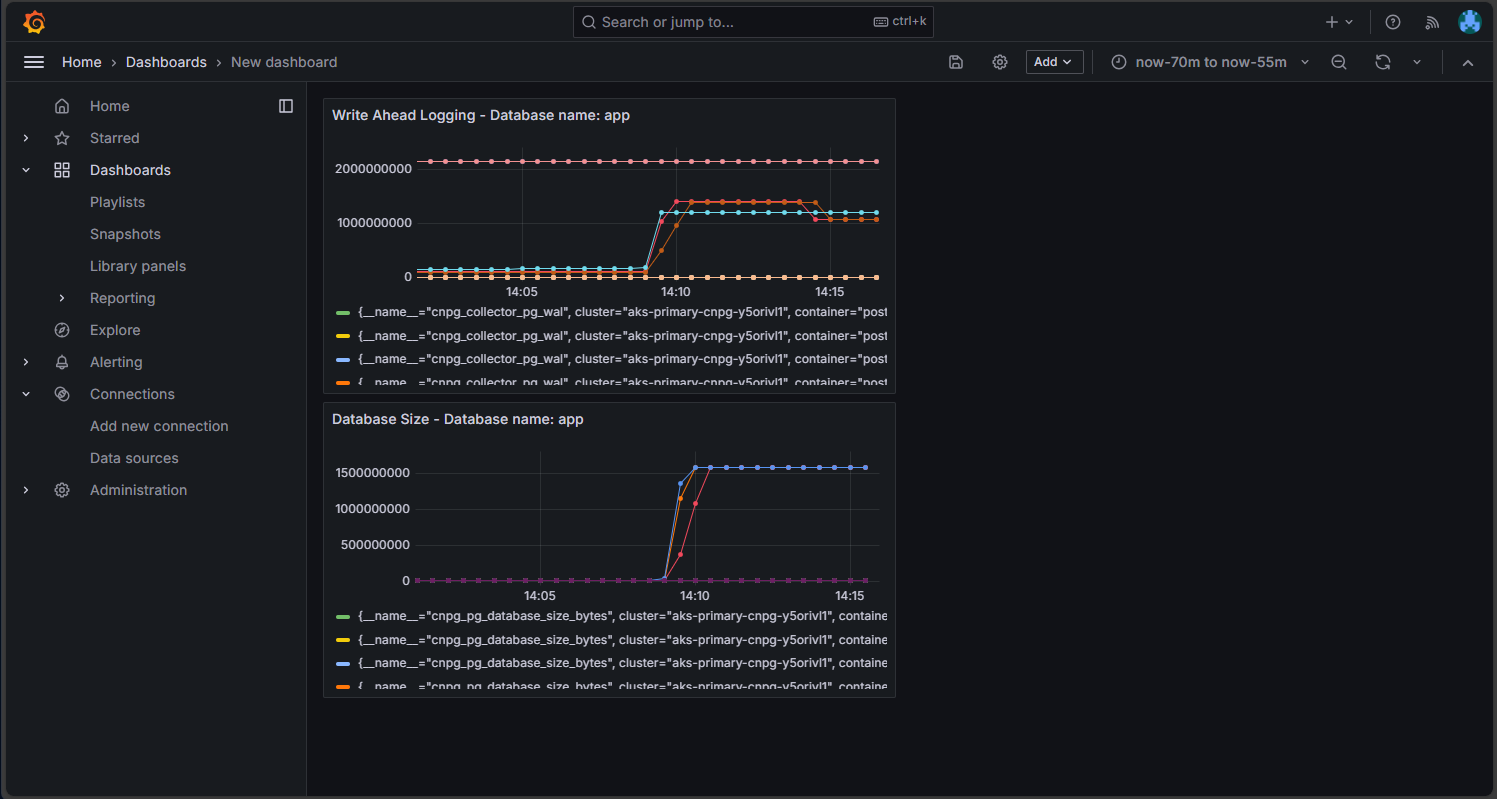Open the user profile avatar
Image resolution: width=1497 pixels, height=799 pixels.
click(x=1469, y=22)
